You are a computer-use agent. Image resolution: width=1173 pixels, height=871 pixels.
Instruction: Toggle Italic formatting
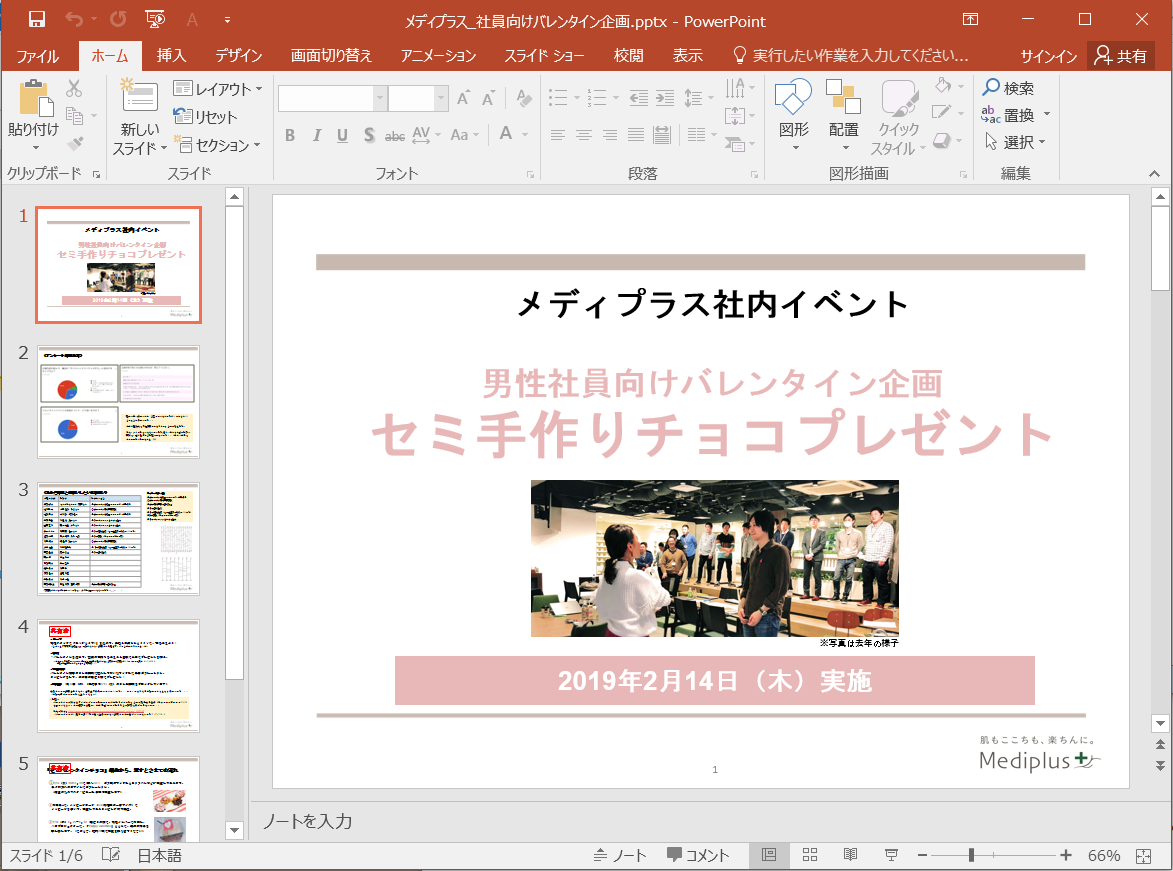(316, 135)
